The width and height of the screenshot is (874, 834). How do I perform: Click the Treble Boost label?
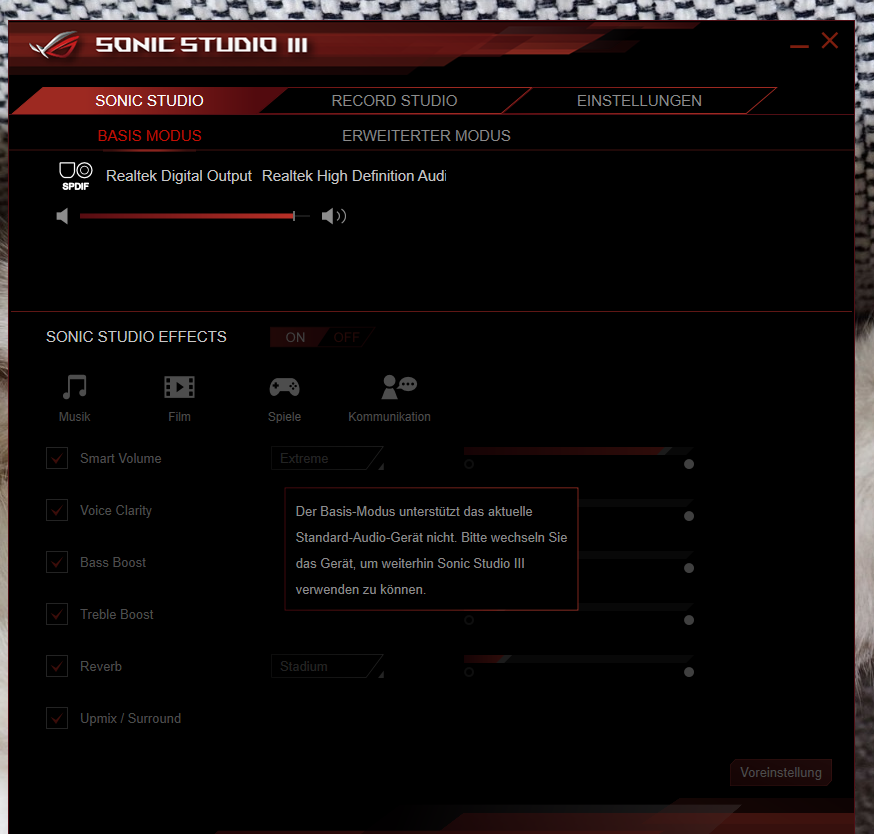[x=116, y=614]
